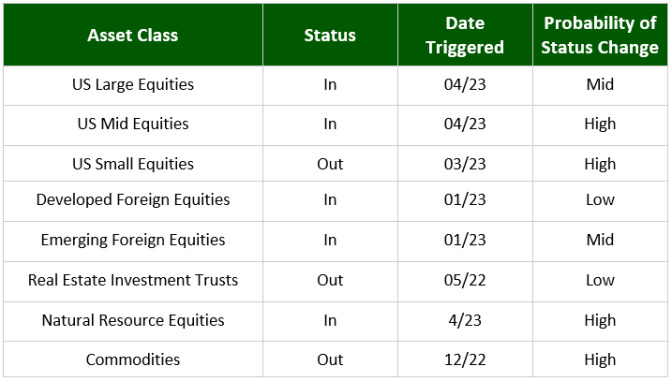This screenshot has width=672, height=381.
Task: Select the Mid probability for US Large Equities
Action: coord(600,85)
